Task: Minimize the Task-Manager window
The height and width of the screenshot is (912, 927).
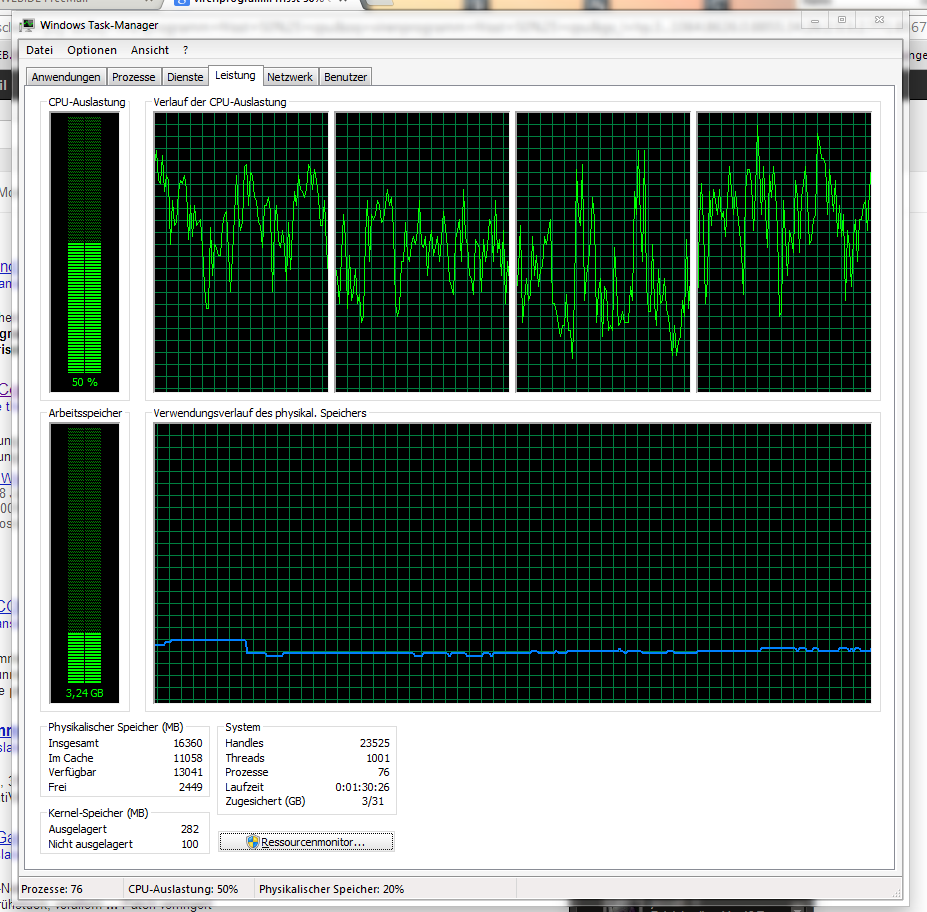Action: pos(815,20)
